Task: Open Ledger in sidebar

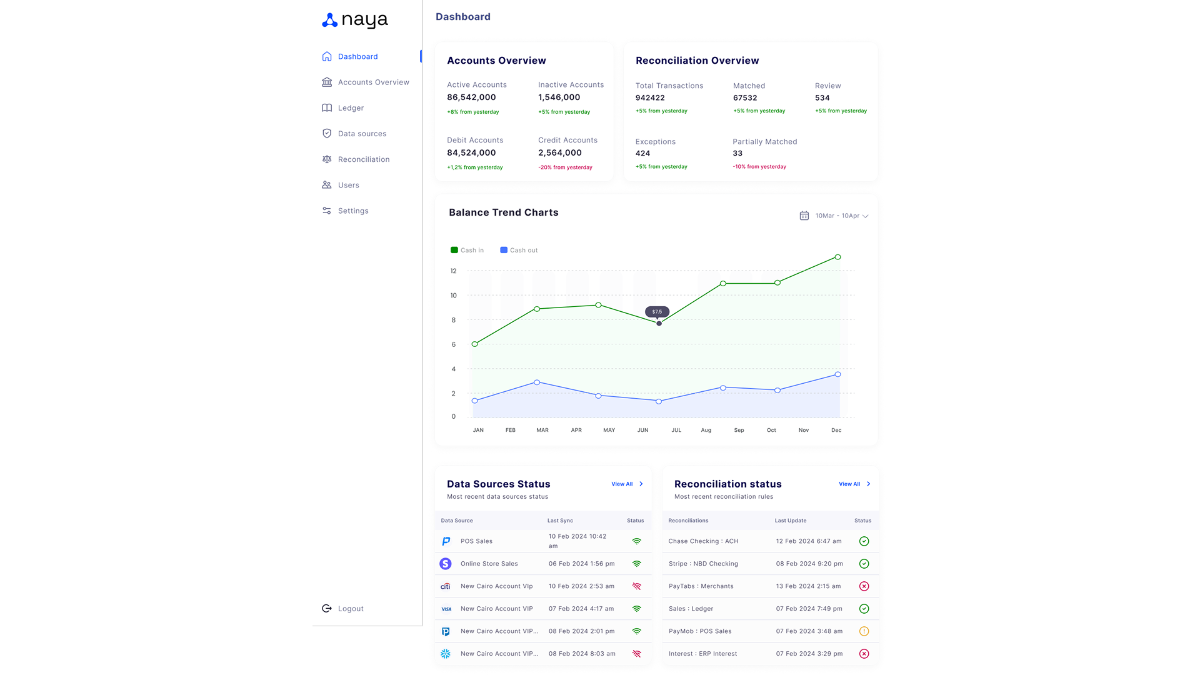Action: (x=351, y=108)
